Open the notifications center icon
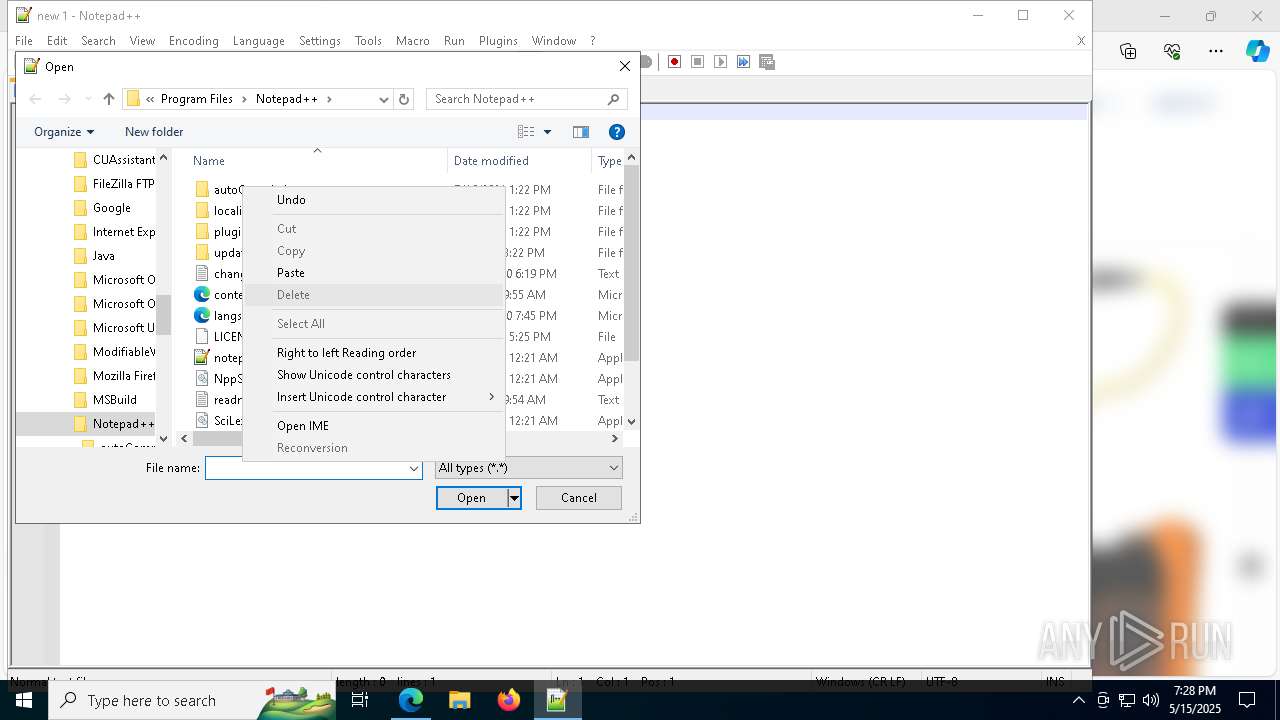The image size is (1280, 720). 1247,700
